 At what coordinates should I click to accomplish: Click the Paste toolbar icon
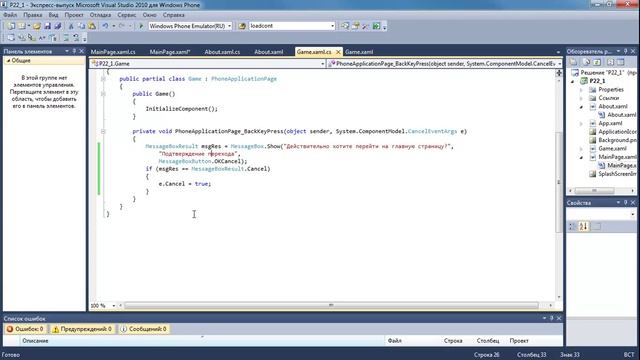click(x=92, y=26)
